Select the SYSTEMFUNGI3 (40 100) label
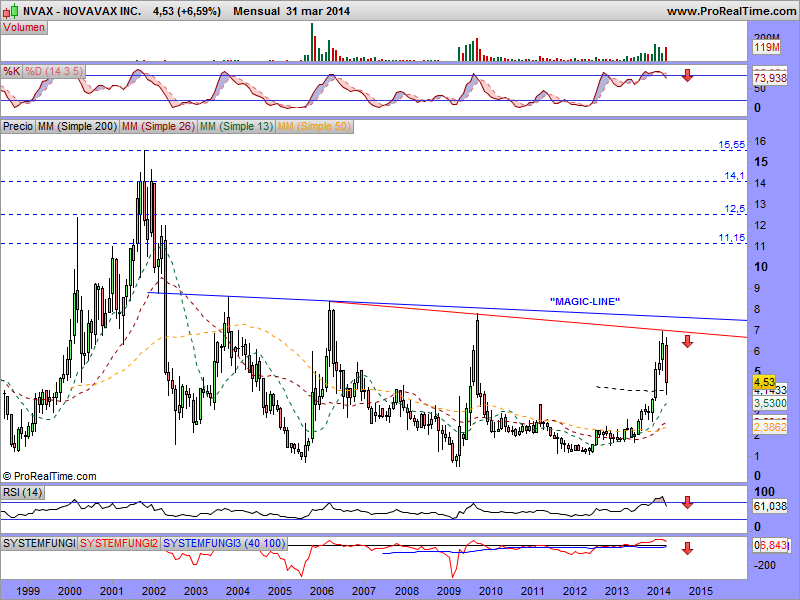The image size is (800, 600). [224, 544]
